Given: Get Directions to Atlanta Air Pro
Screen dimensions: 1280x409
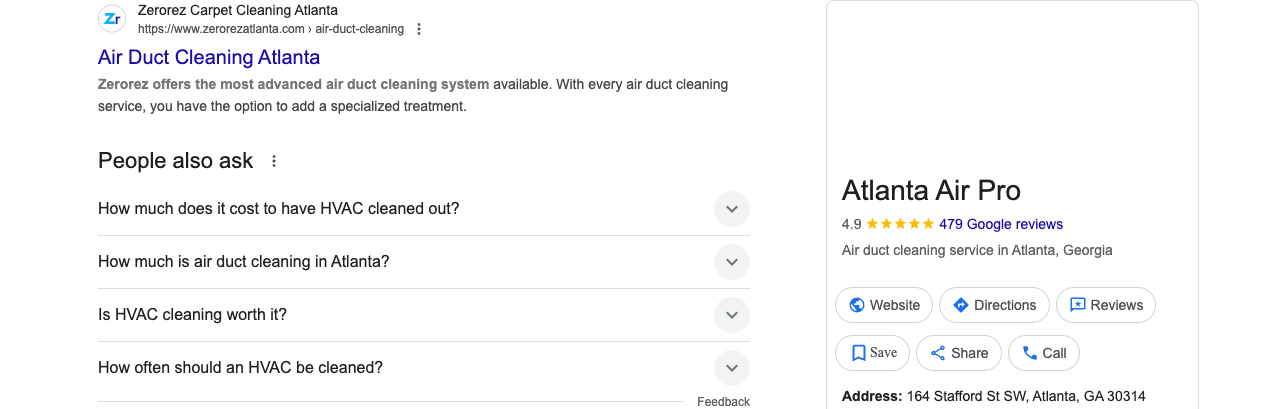Looking at the screenshot, I should coord(995,305).
